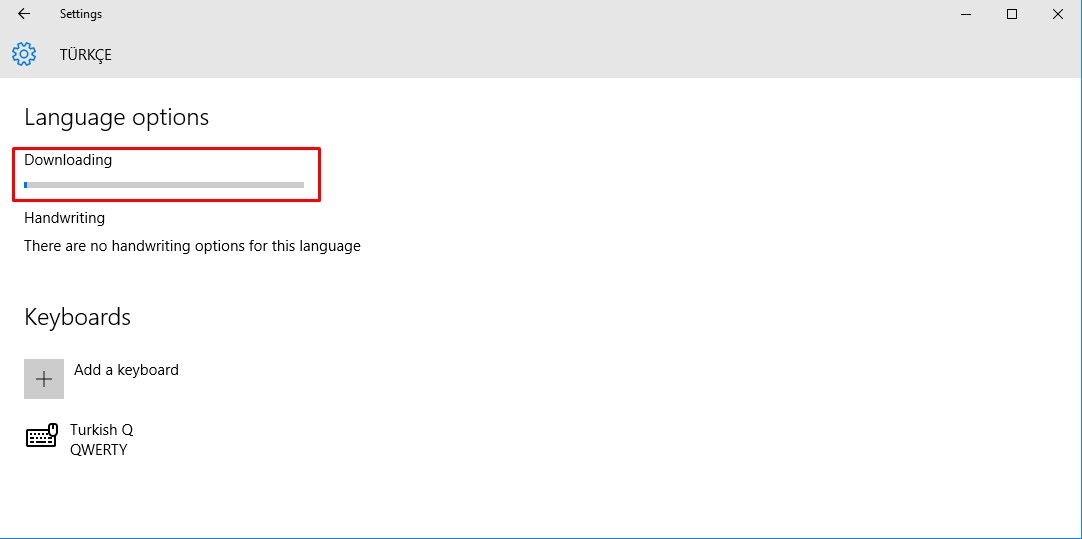Click the back arrow in the title bar
Image resolution: width=1082 pixels, height=539 pixels.
coord(24,14)
